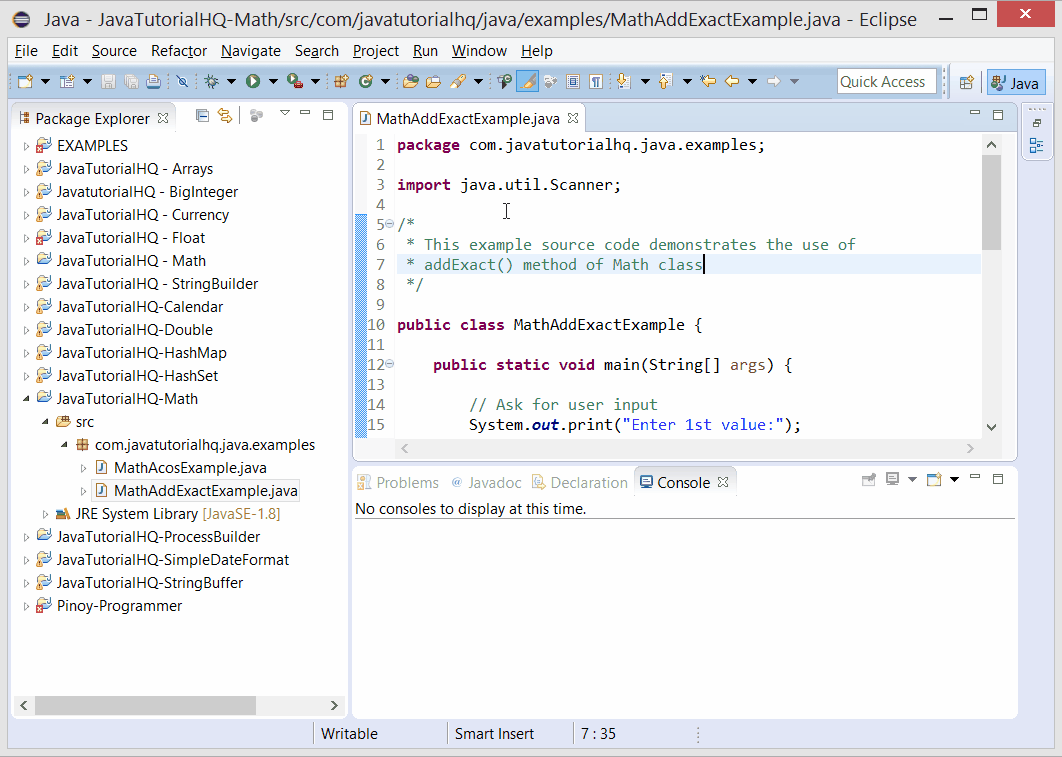Click the Back navigation arrow icon
Screen dimensions: 1062x757
pos(732,82)
